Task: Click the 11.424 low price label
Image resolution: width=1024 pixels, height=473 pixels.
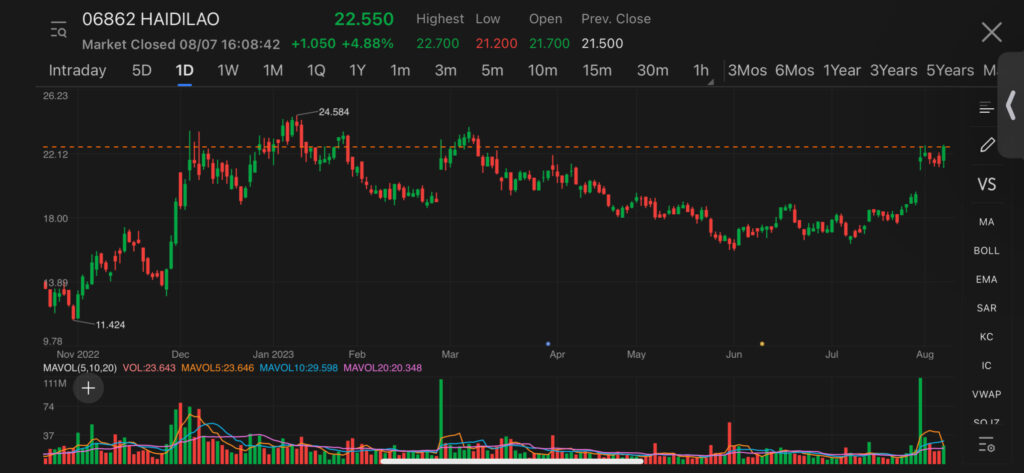Action: tap(110, 325)
